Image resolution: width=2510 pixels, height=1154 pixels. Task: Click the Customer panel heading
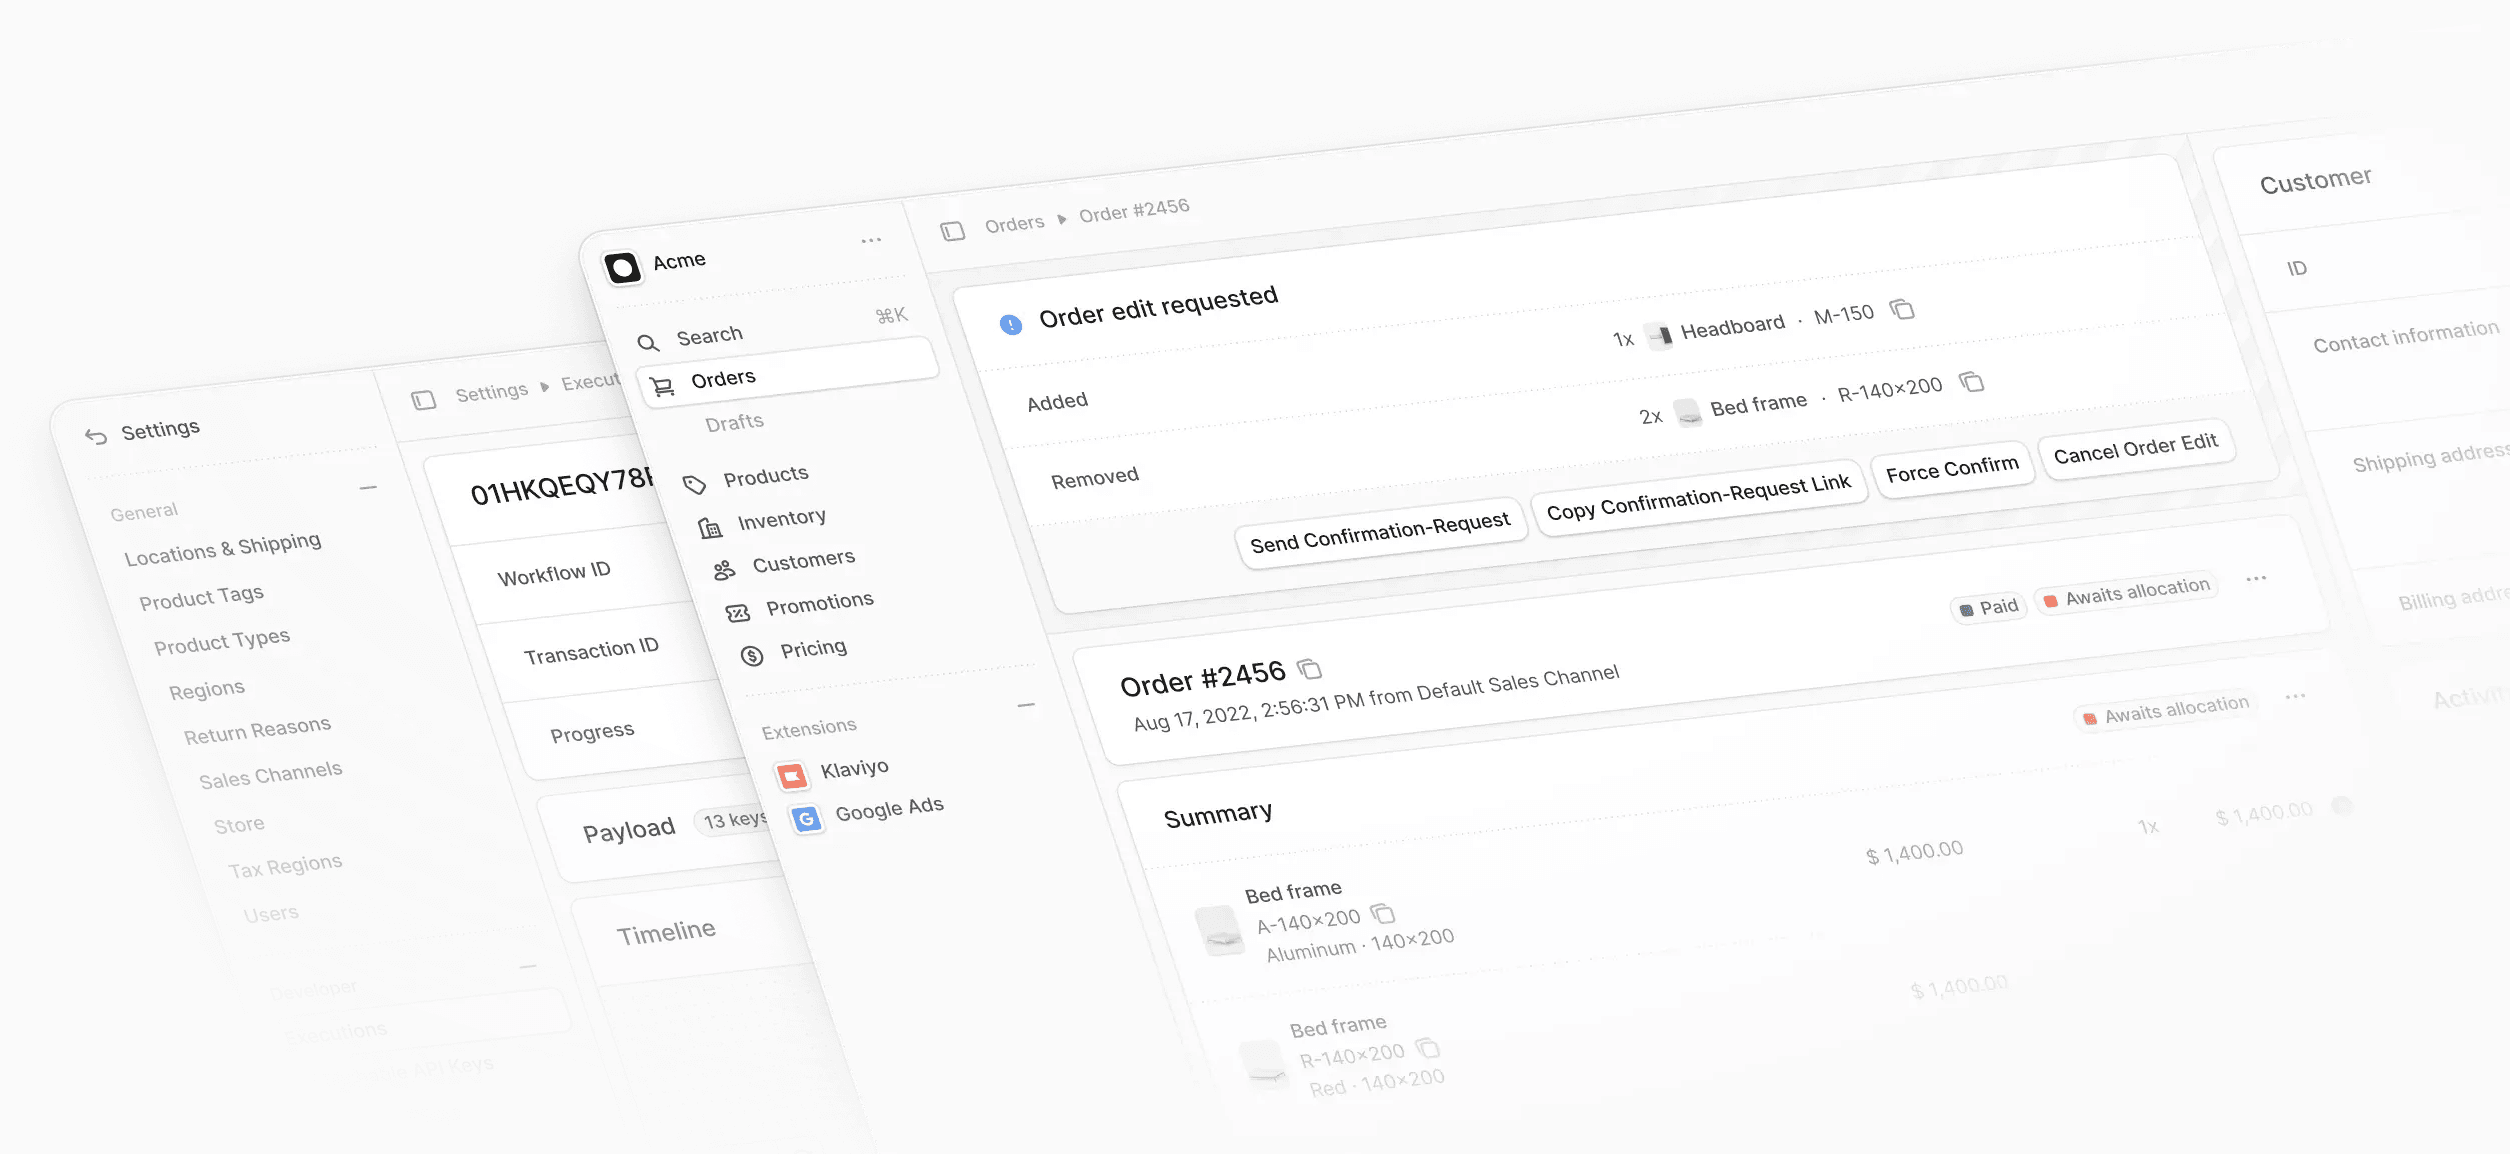point(2315,182)
